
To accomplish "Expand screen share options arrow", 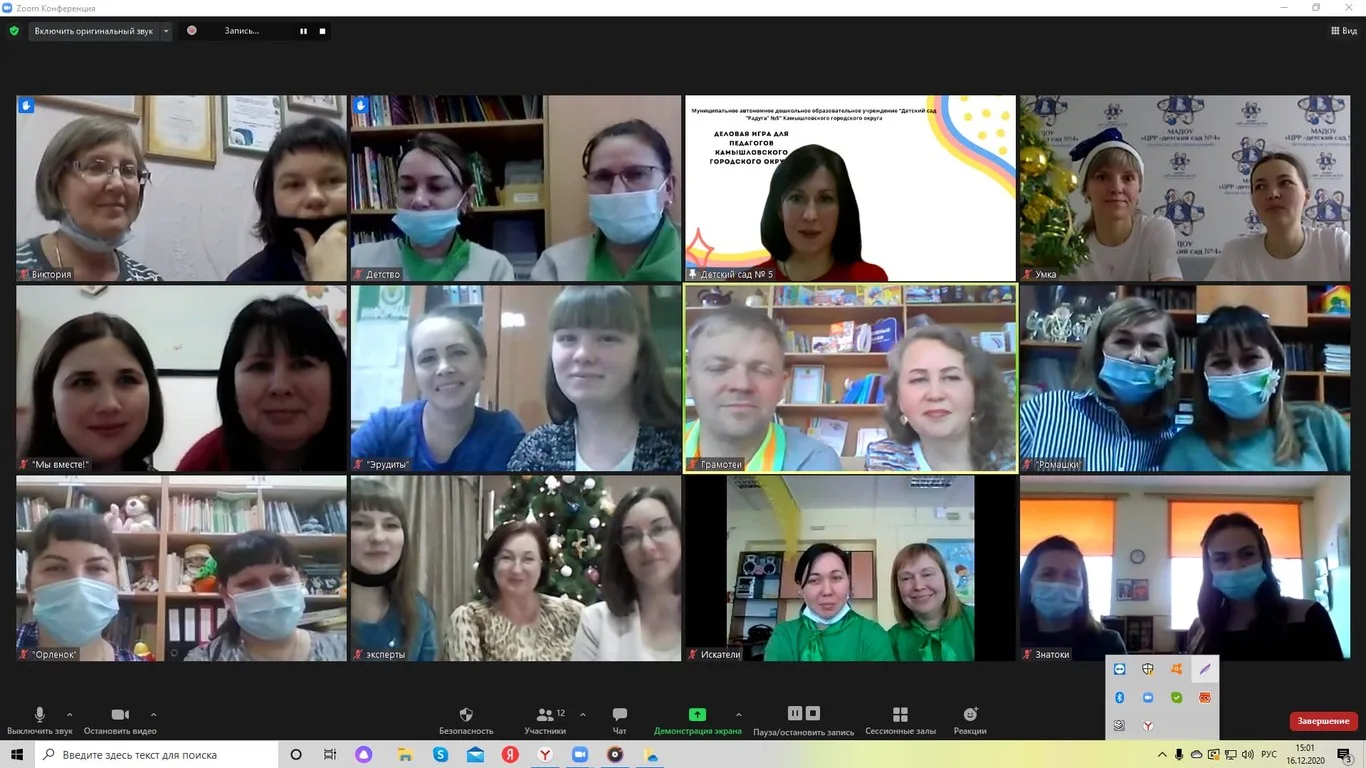I will point(739,715).
